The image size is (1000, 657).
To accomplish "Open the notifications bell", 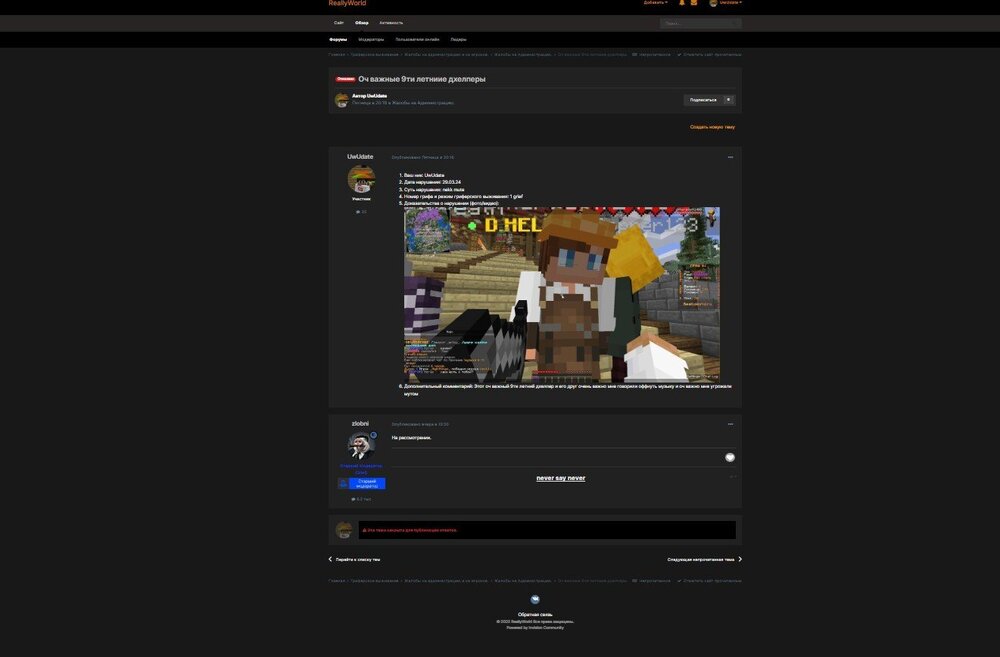I will pyautogui.click(x=682, y=3).
